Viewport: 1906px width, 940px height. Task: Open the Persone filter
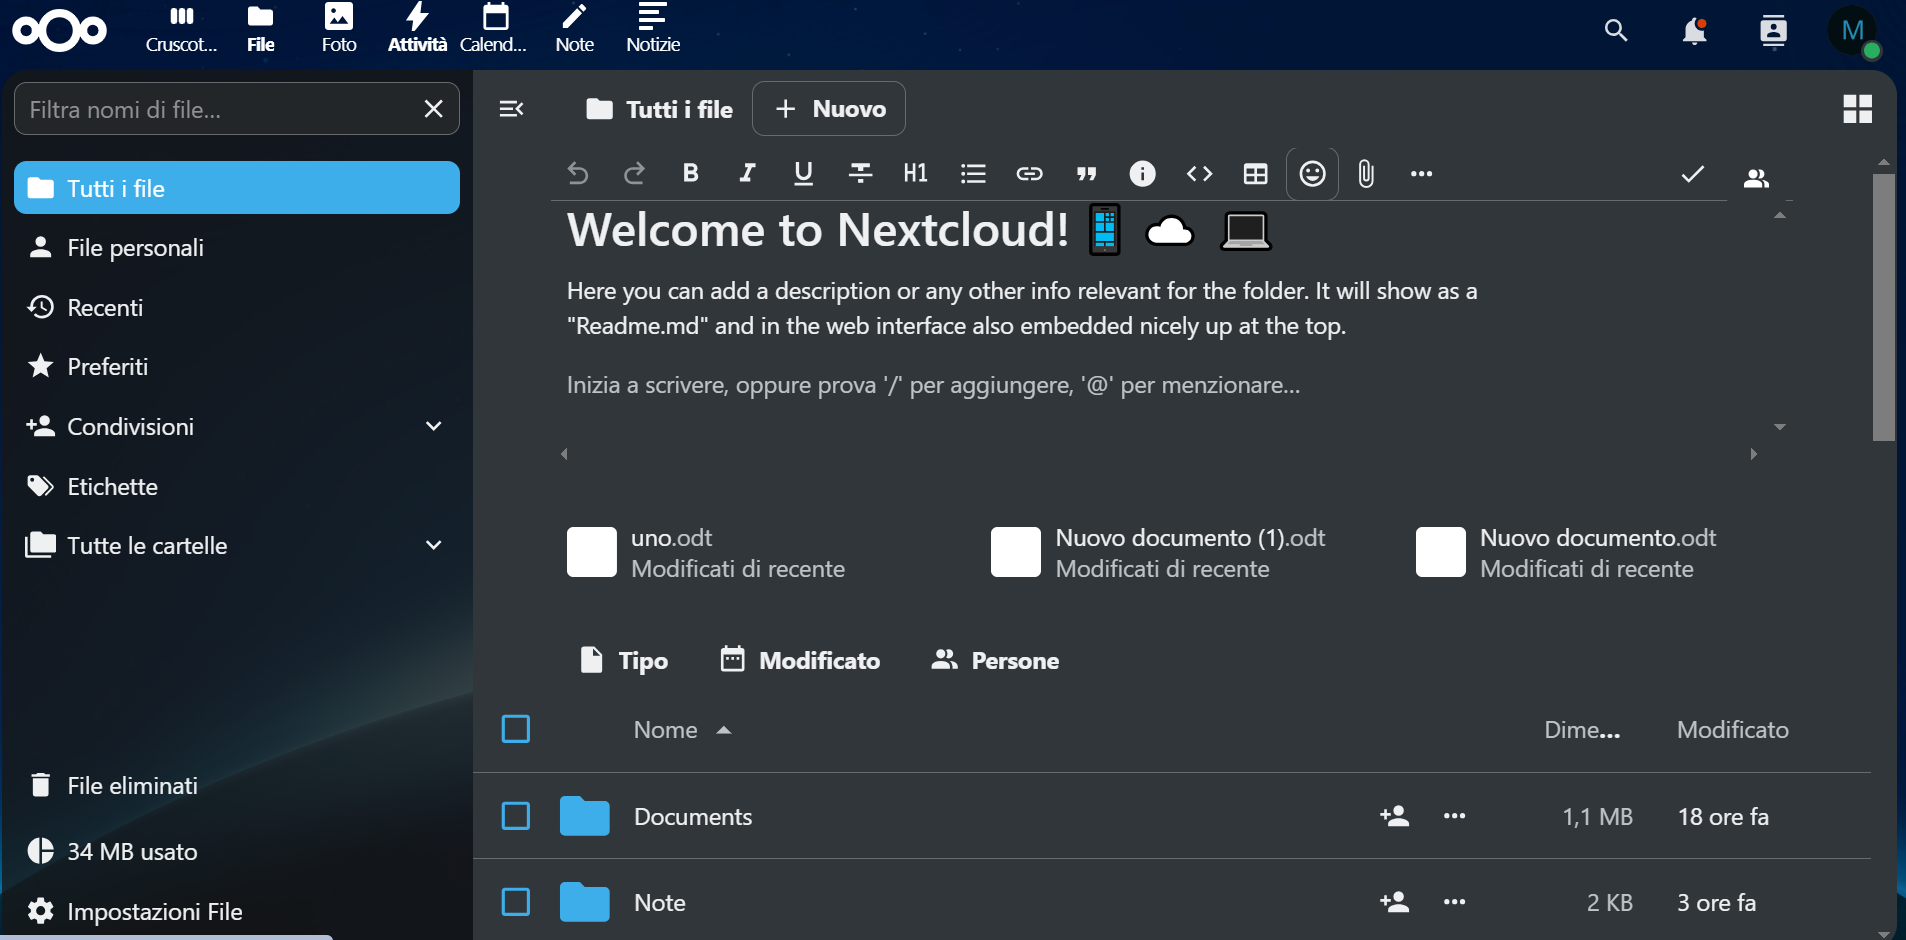995,660
